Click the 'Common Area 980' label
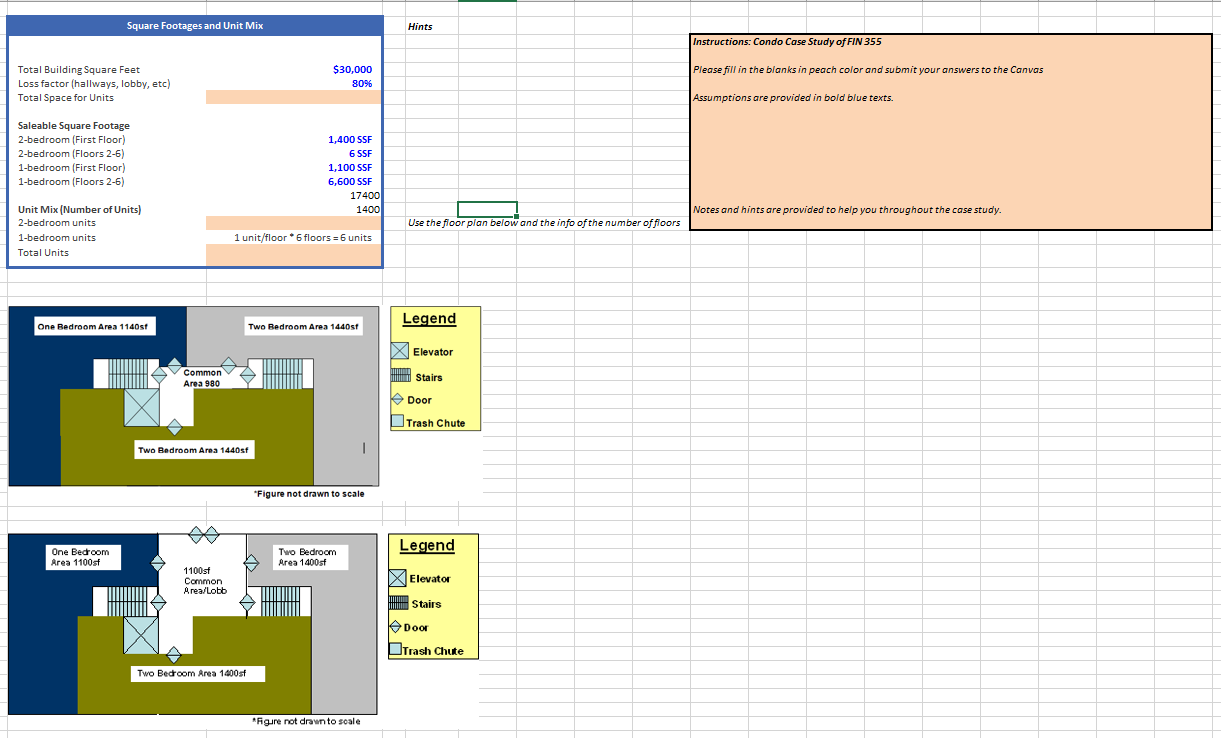1221x738 pixels. pyautogui.click(x=203, y=377)
